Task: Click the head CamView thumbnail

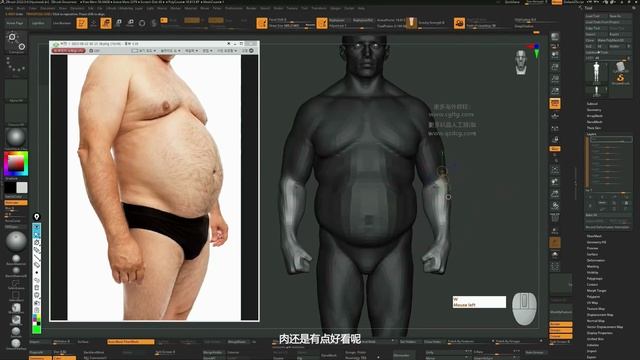Action: coord(520,62)
